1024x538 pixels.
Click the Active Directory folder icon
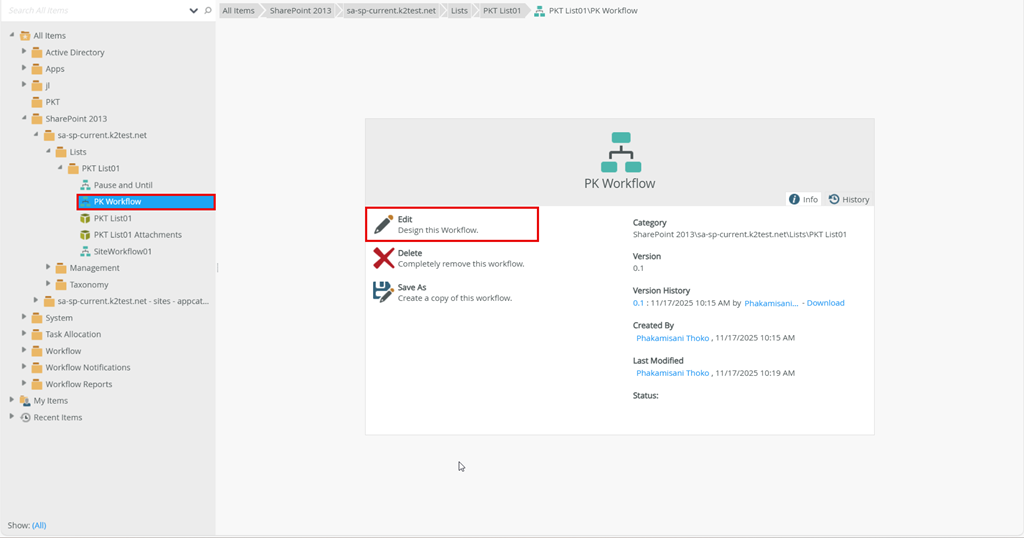(x=37, y=52)
